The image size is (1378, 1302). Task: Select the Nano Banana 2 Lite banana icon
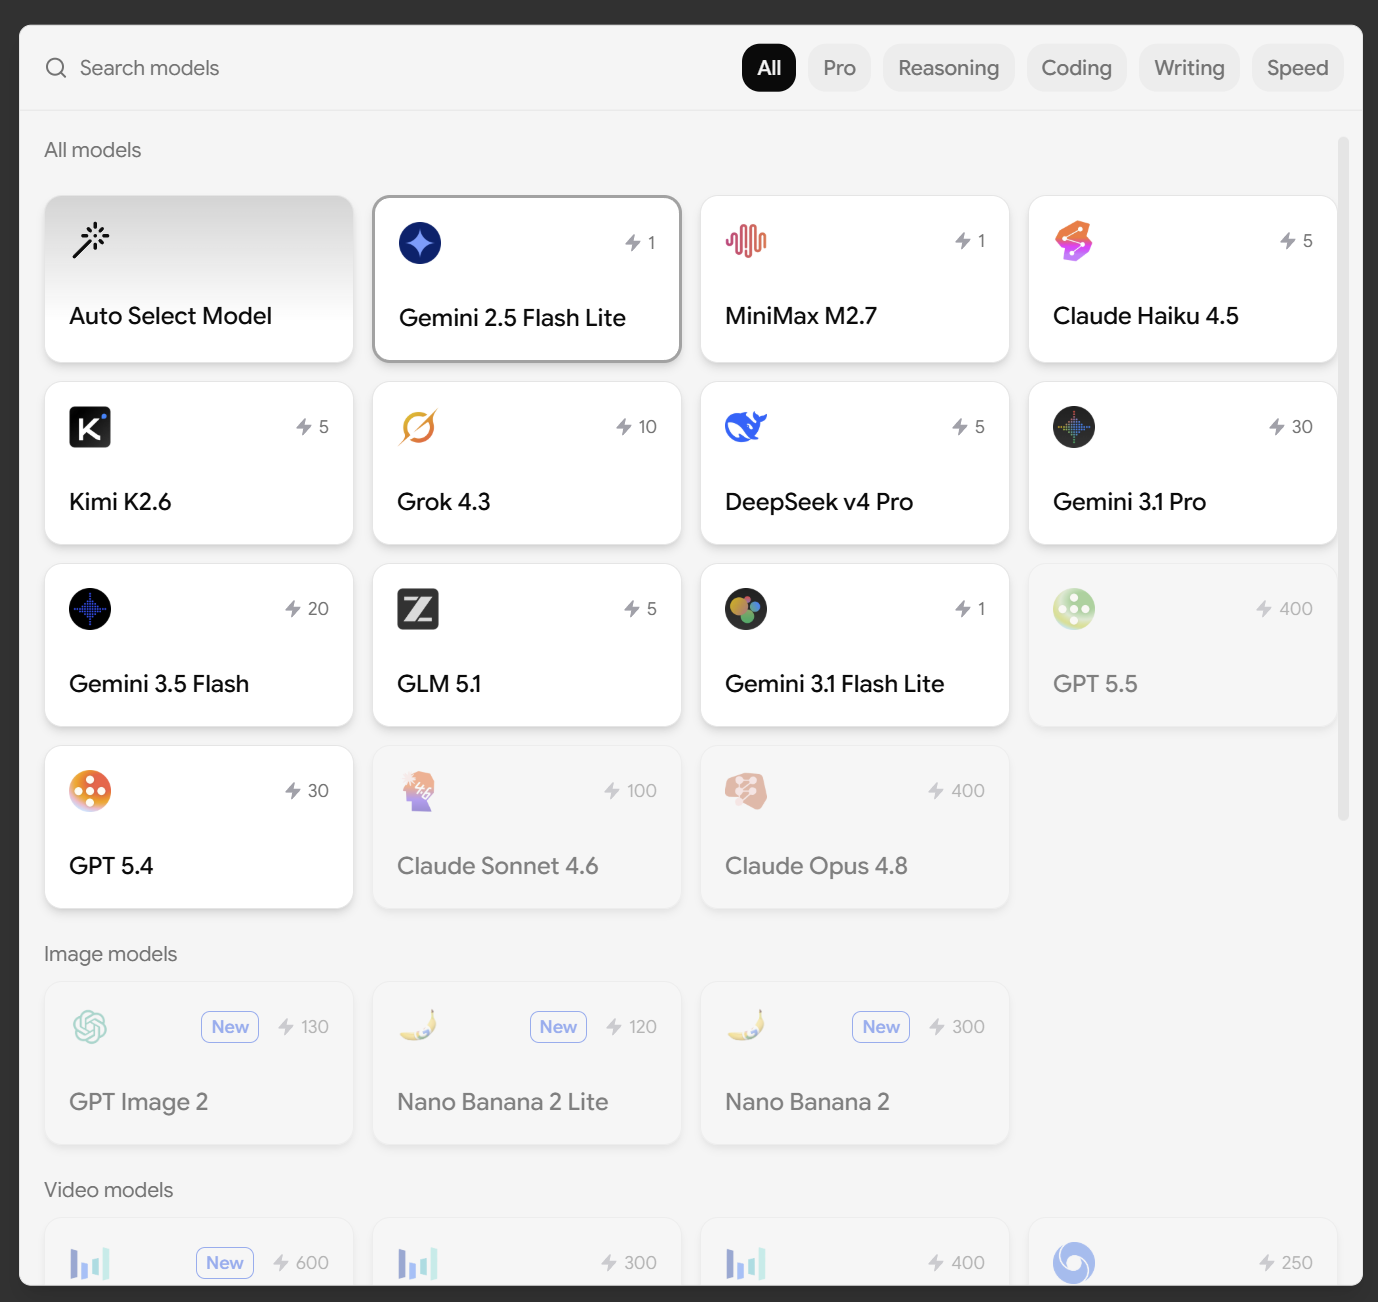pos(418,1027)
